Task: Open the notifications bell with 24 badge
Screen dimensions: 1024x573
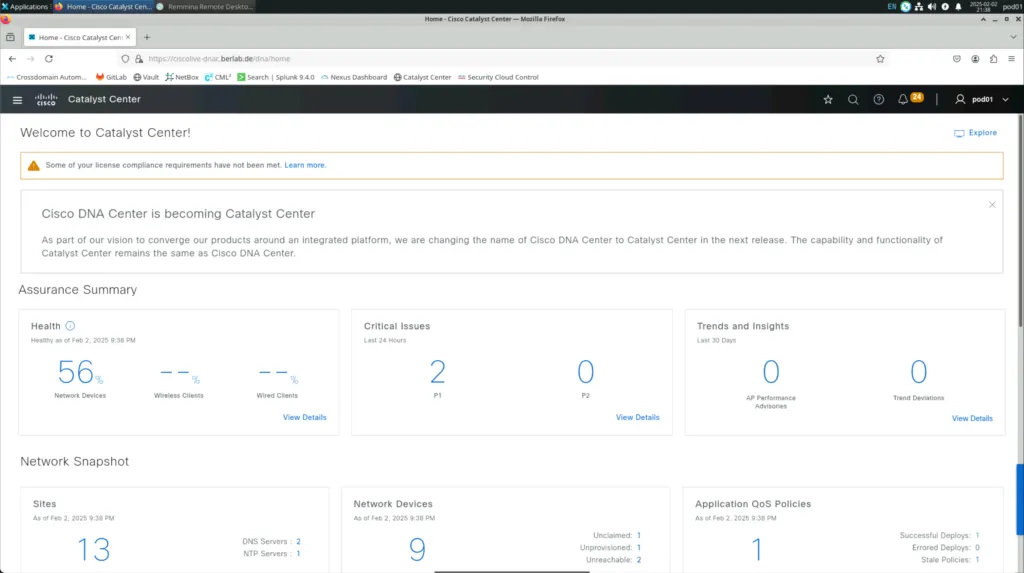Action: [904, 100]
